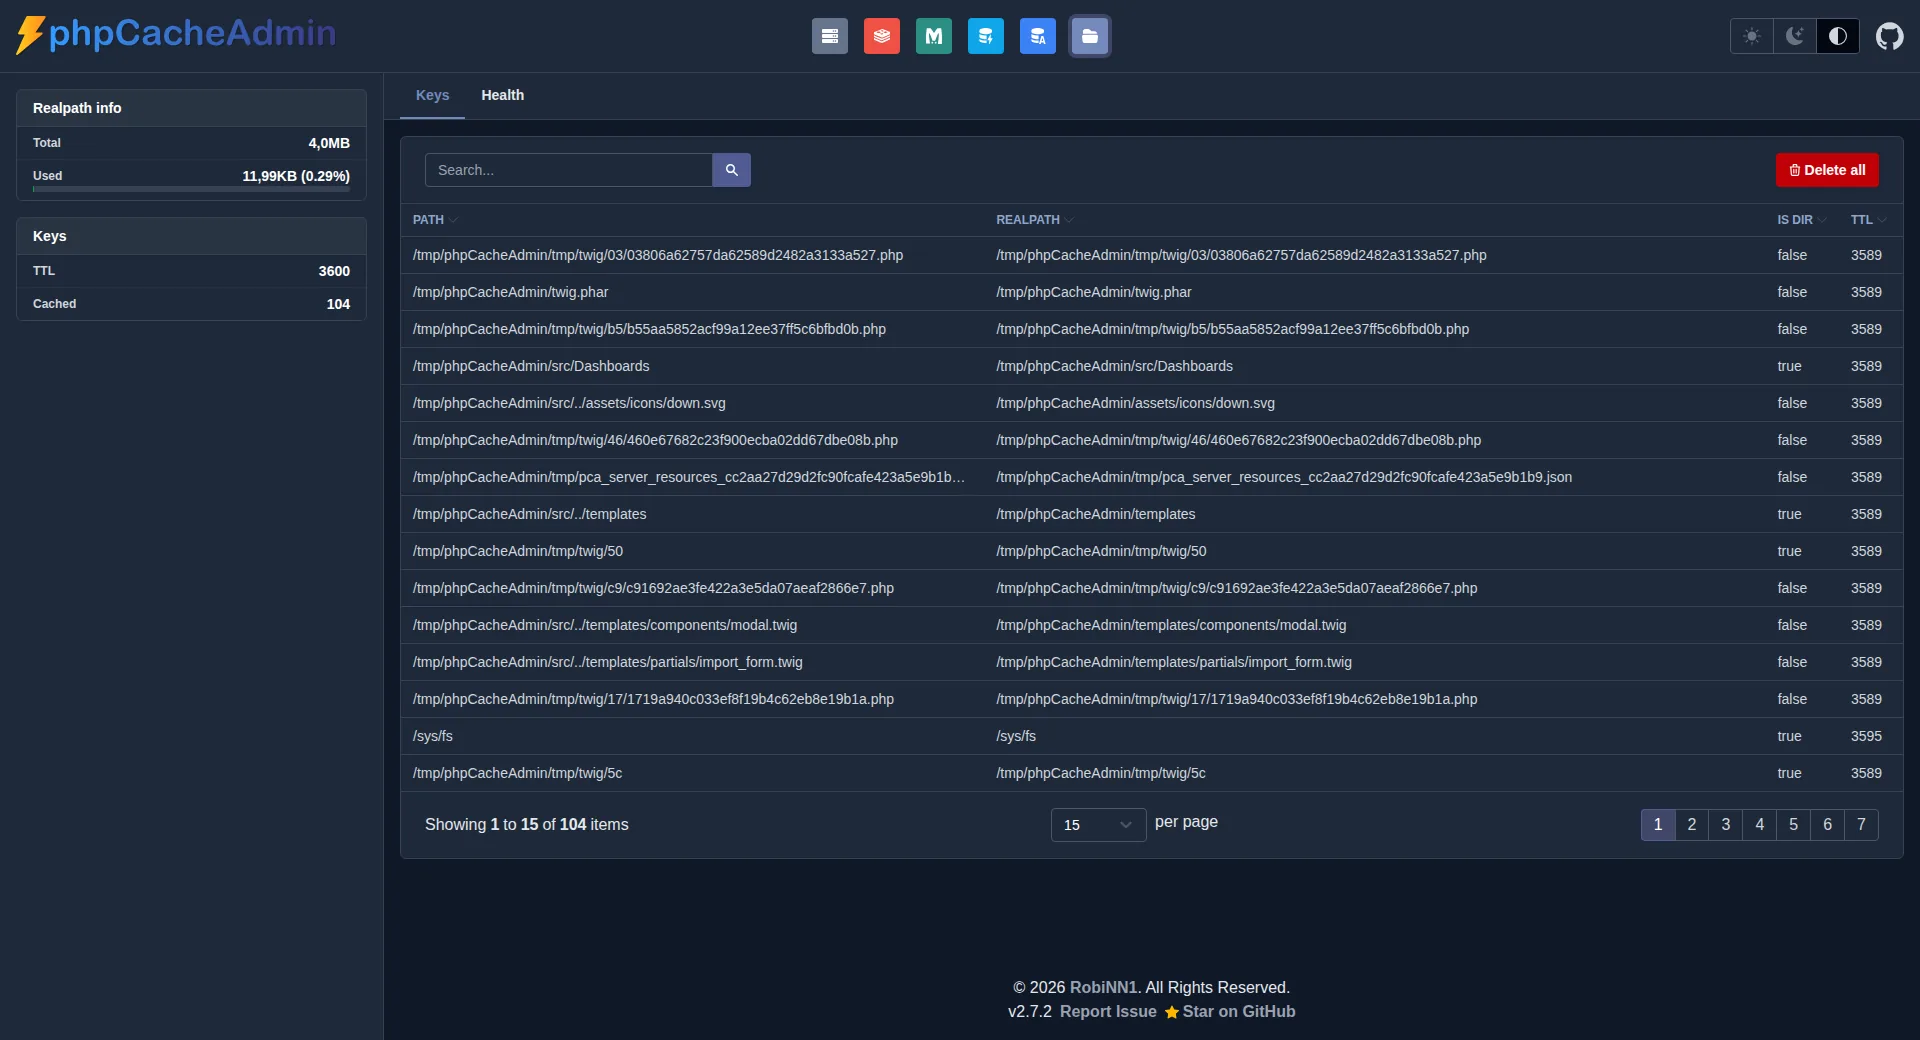The width and height of the screenshot is (1920, 1040).
Task: Select PATH cell ending b55aa5852acf99a12ee37ff5c6bfbd0b.php
Action: (649, 329)
